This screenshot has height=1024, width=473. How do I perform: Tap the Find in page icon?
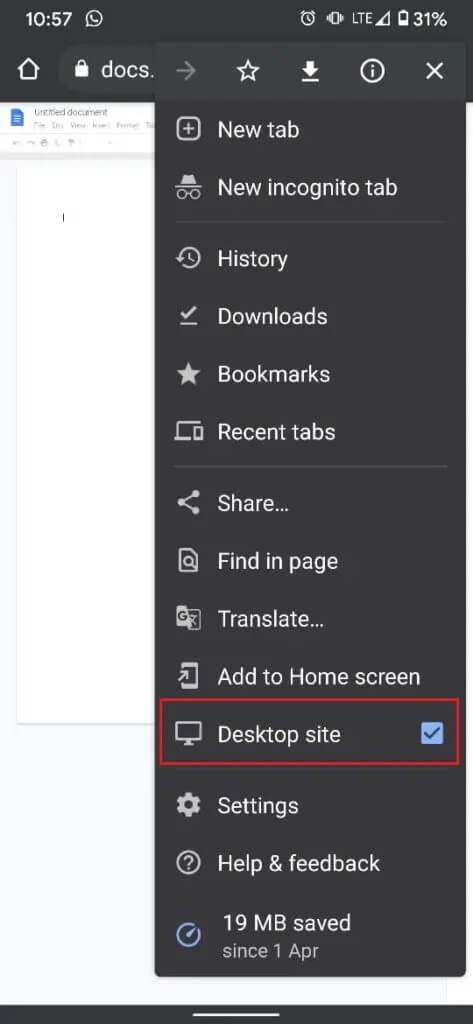(188, 560)
